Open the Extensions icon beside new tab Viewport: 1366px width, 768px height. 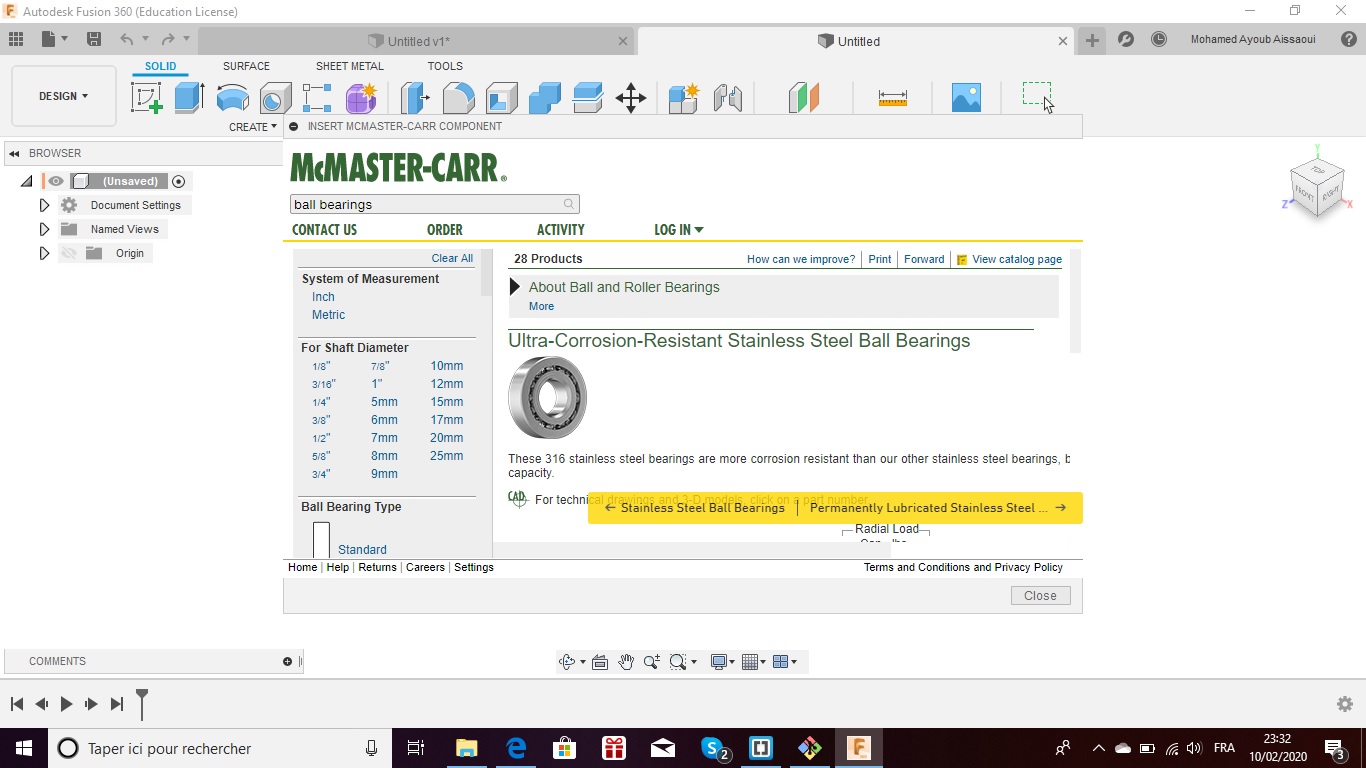1126,40
